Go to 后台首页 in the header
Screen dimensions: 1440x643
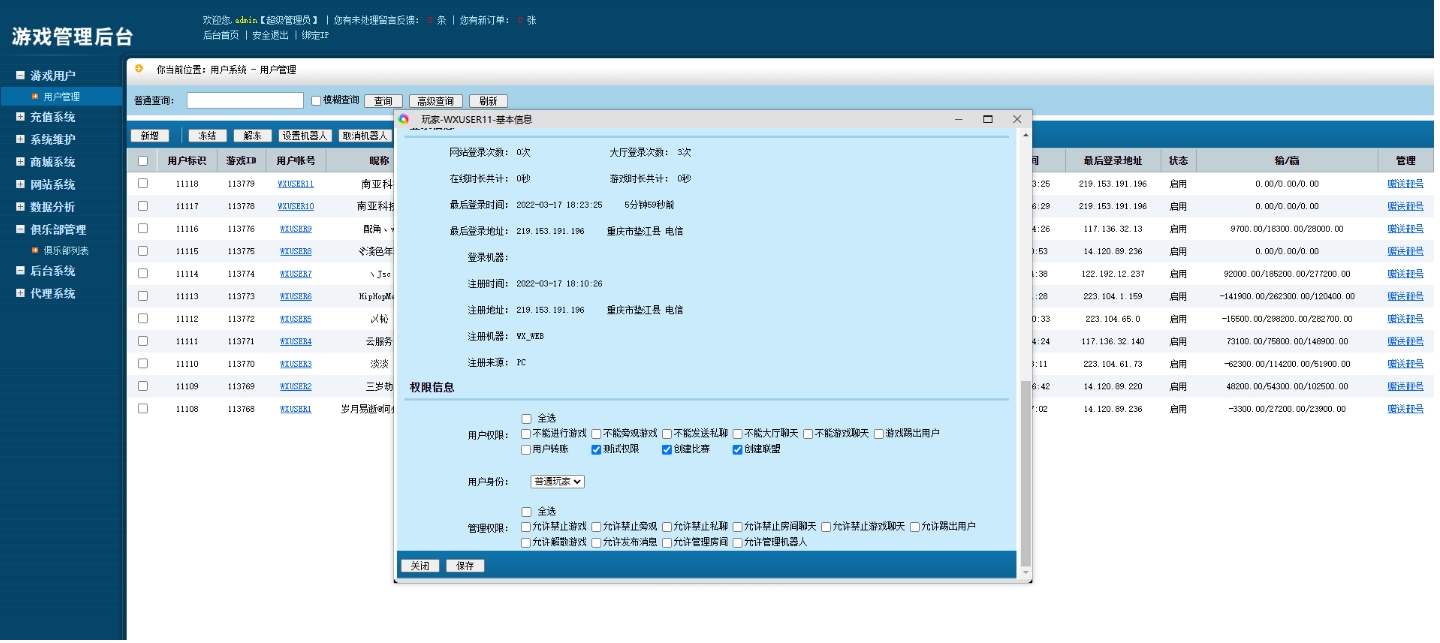(x=221, y=35)
